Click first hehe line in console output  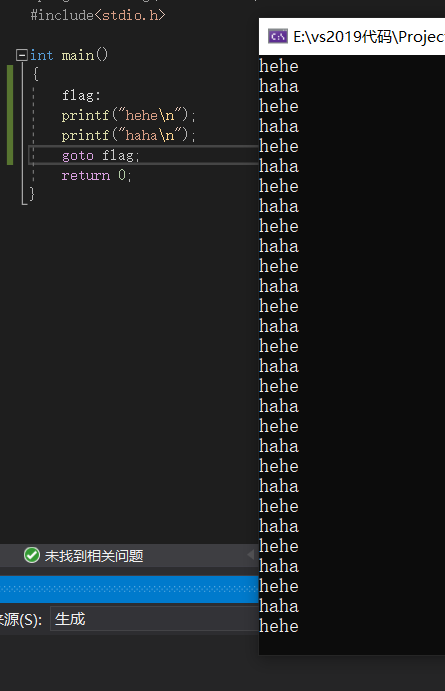pos(279,67)
